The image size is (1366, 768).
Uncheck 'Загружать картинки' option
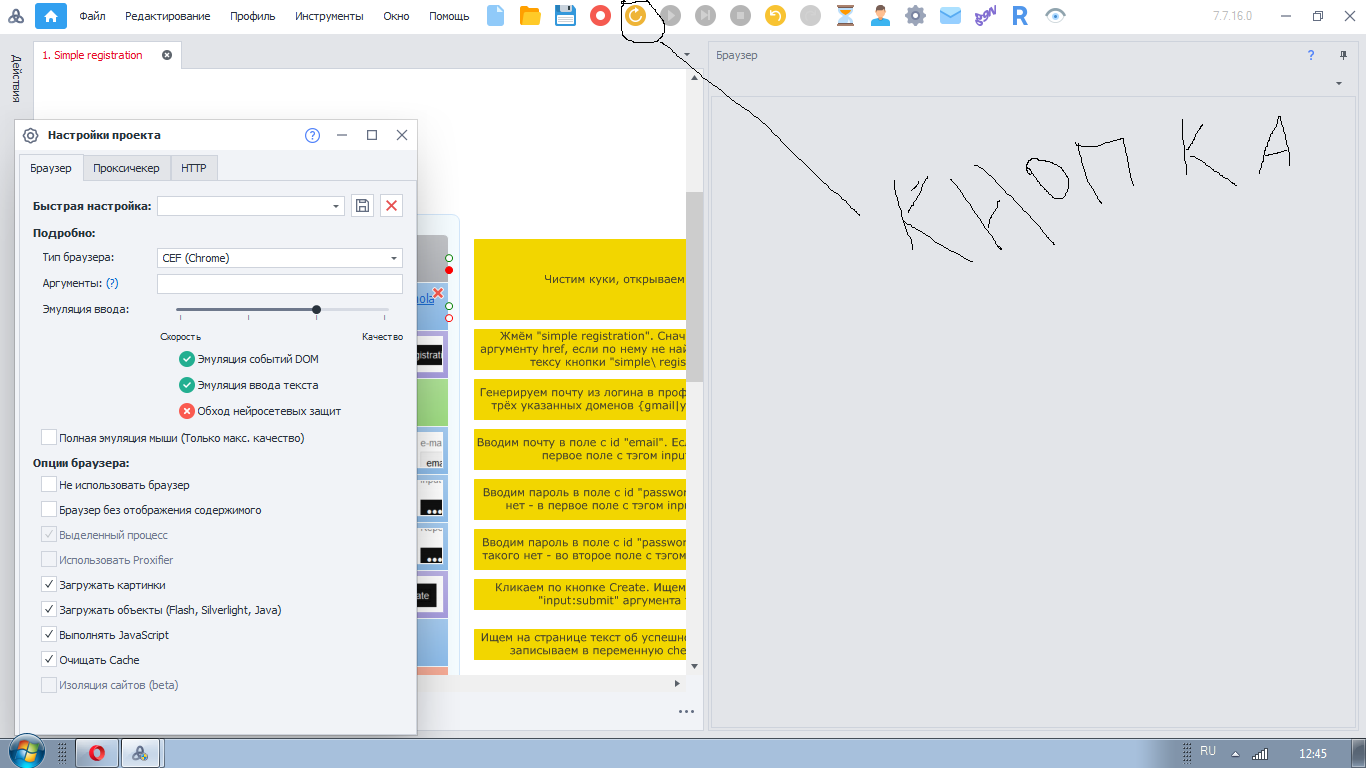pyautogui.click(x=49, y=584)
